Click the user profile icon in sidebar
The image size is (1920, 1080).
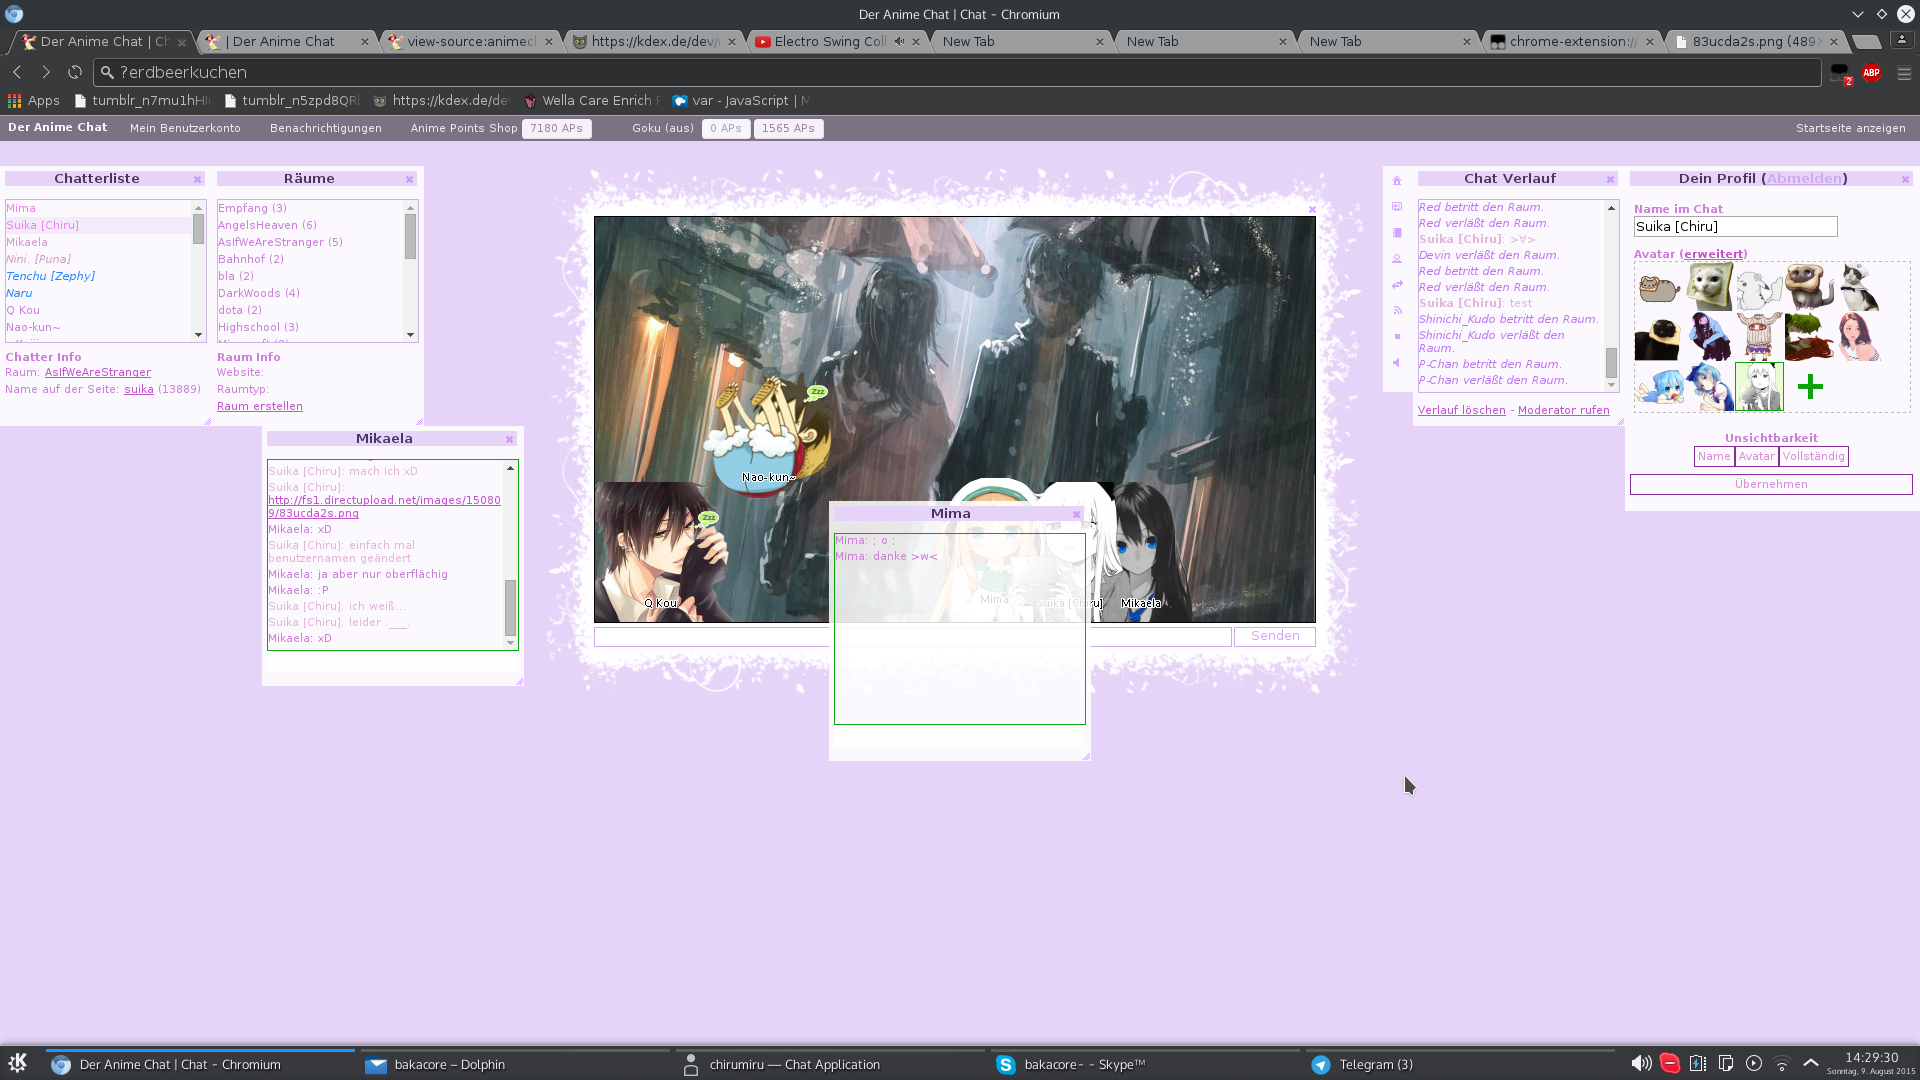point(1397,259)
